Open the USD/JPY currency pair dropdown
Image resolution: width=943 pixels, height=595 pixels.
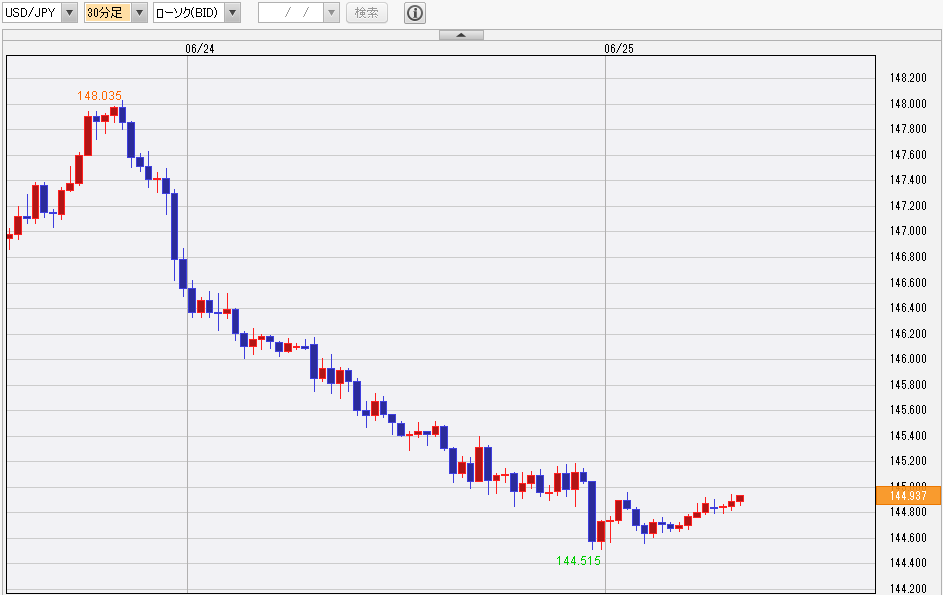[70, 13]
